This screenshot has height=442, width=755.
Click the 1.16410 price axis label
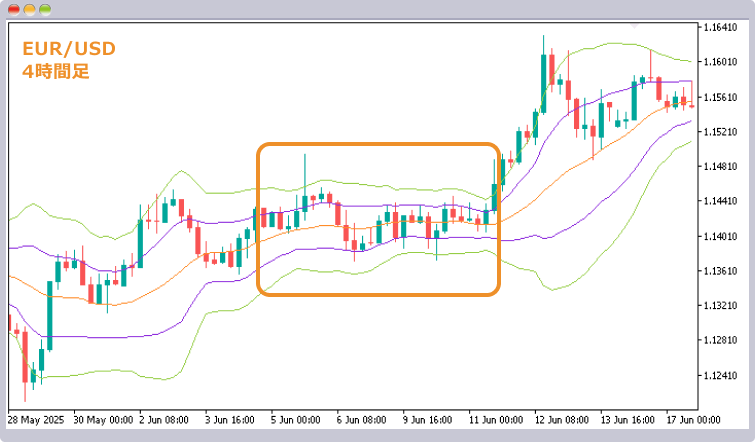point(721,27)
